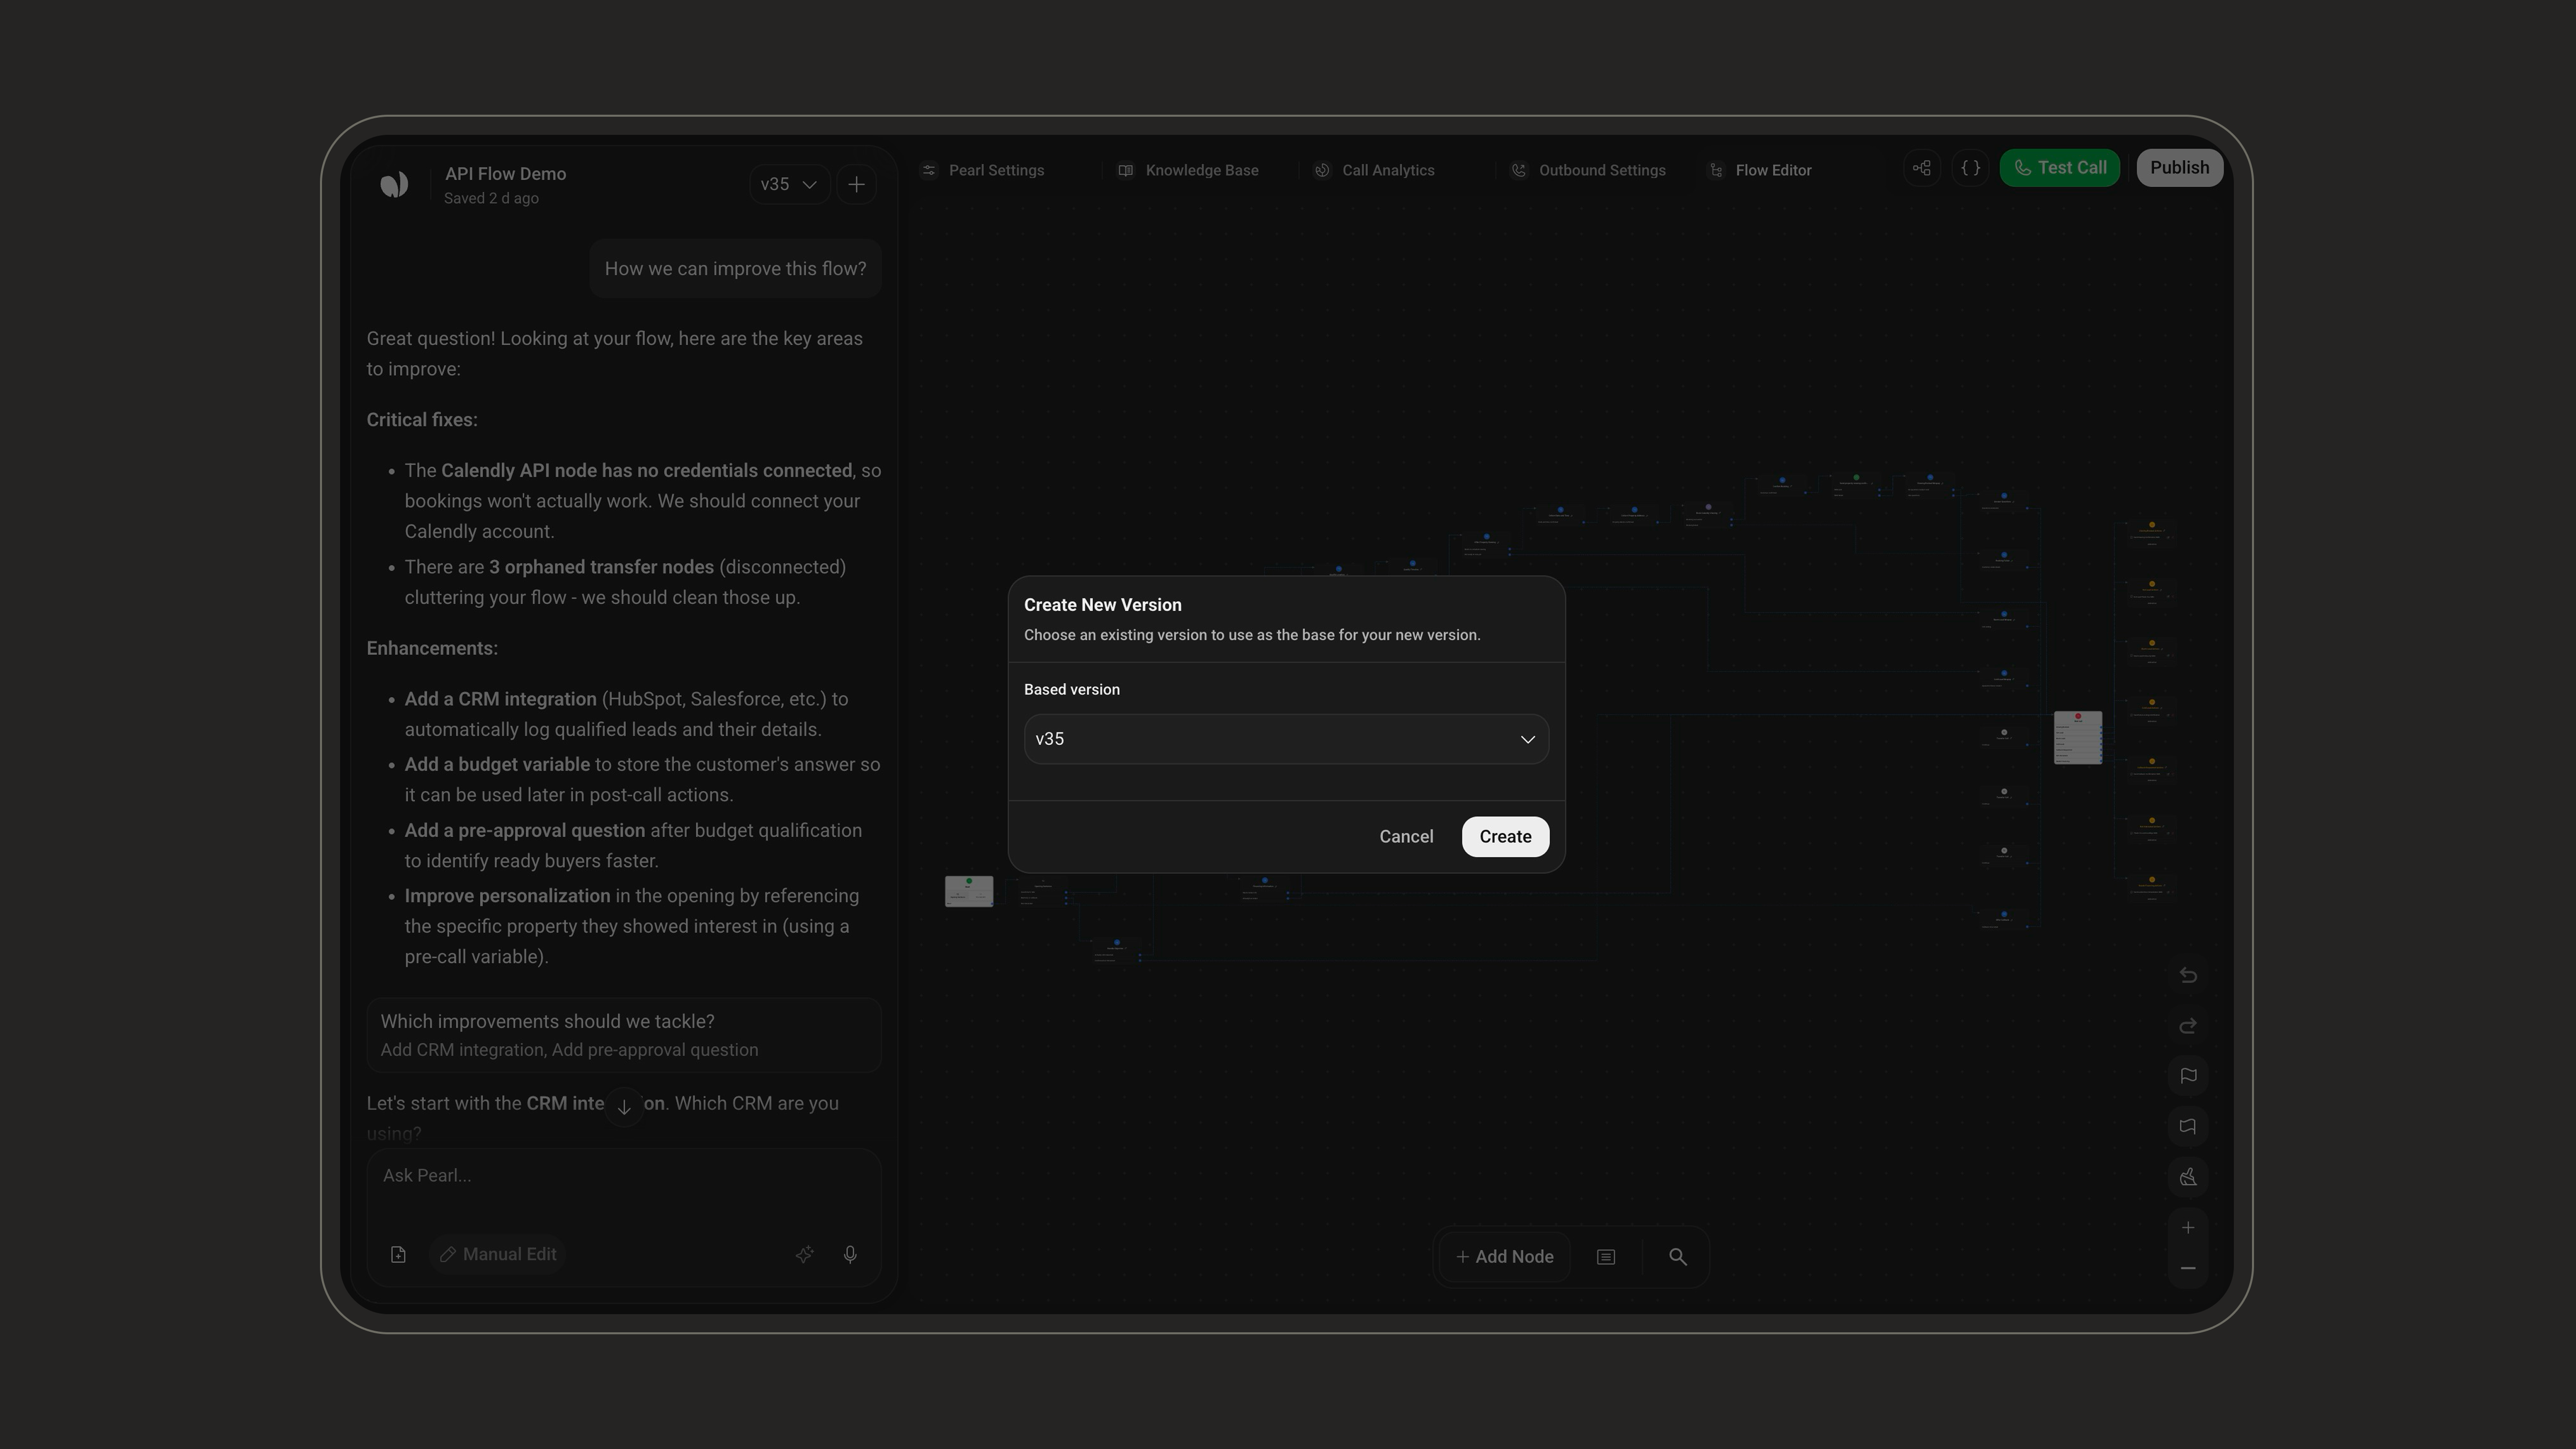This screenshot has width=2576, height=1449.
Task: Click the second flag outline icon
Action: 2188,1127
